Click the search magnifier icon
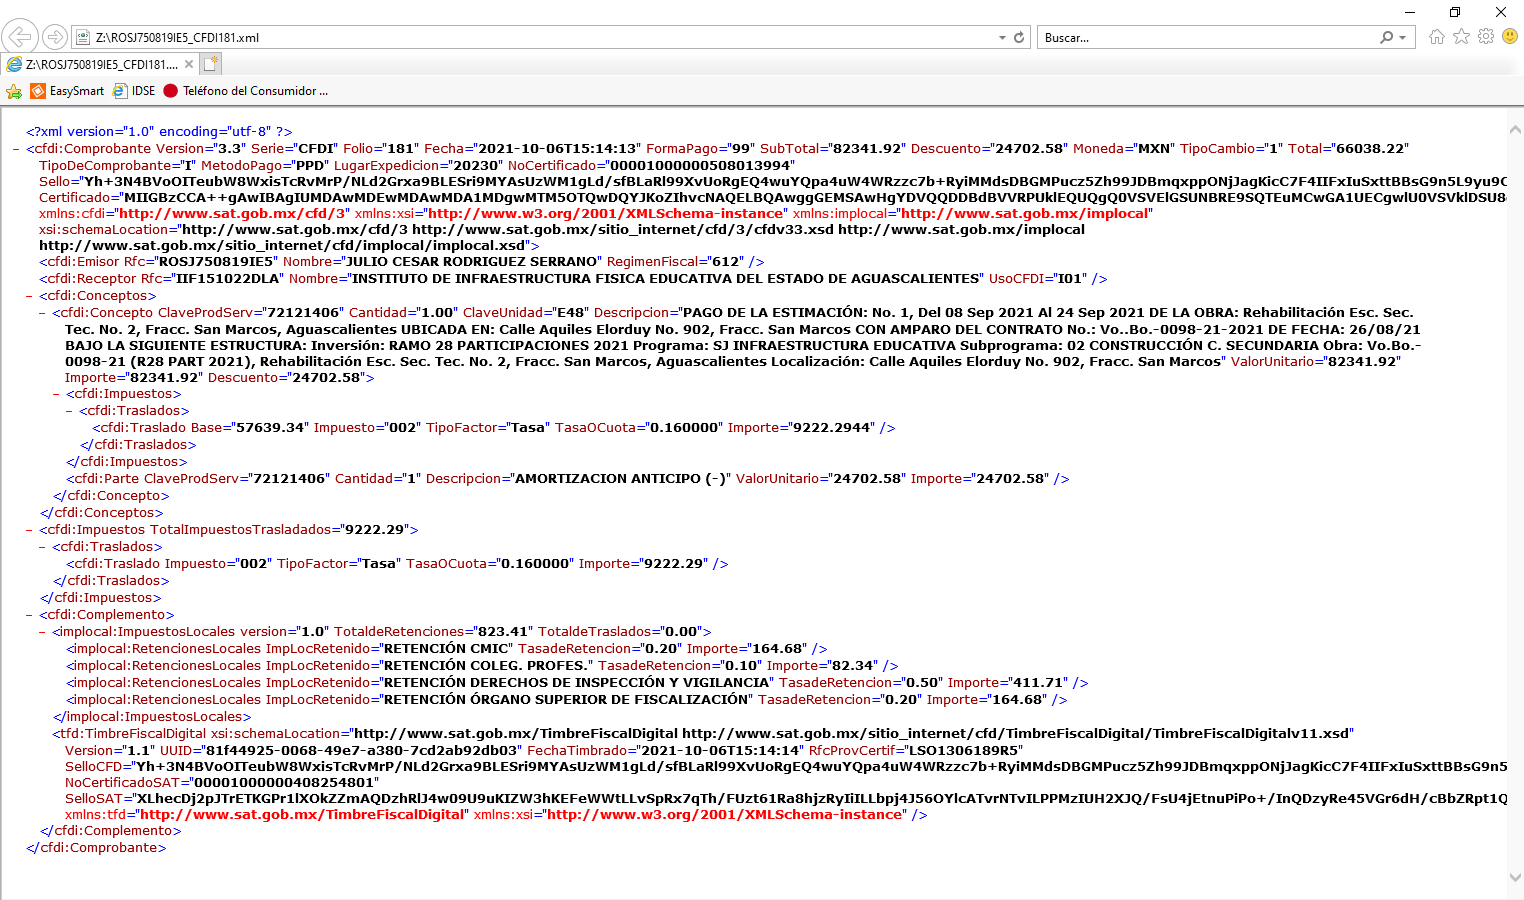 1386,37
